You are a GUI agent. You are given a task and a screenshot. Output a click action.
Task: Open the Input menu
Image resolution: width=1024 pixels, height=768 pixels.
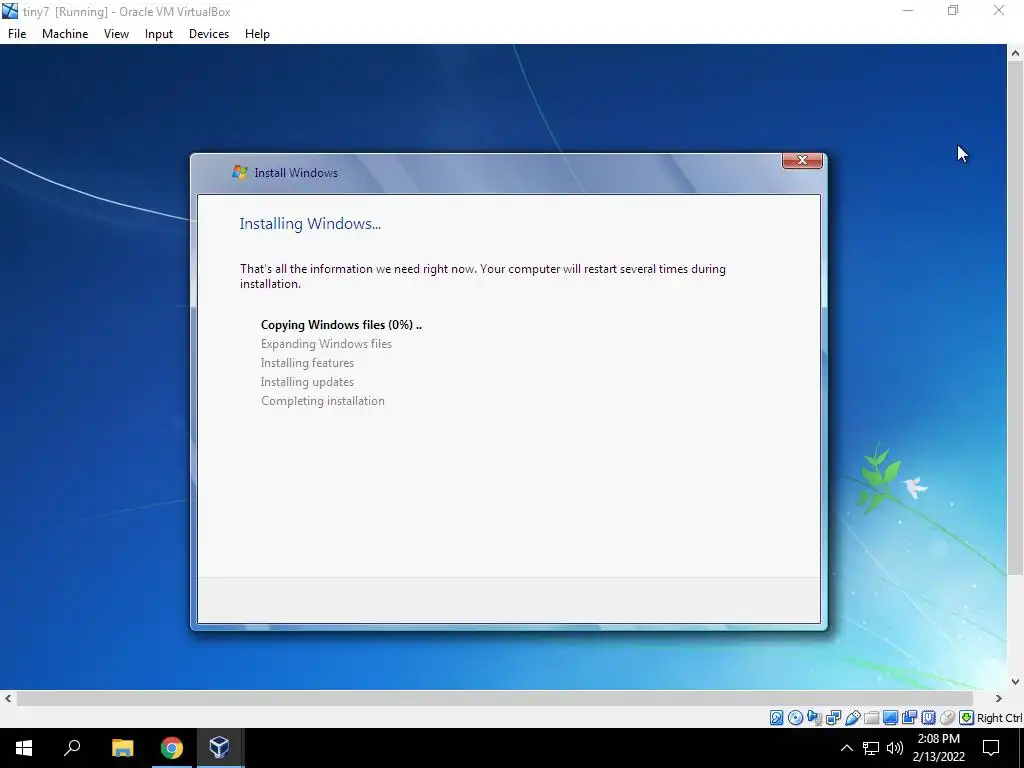pos(159,34)
